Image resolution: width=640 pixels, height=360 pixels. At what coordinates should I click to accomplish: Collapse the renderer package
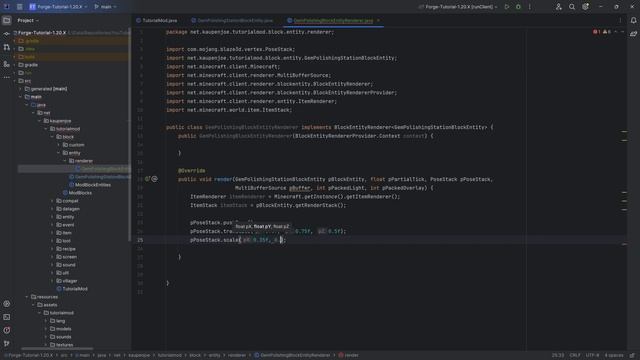(x=65, y=161)
